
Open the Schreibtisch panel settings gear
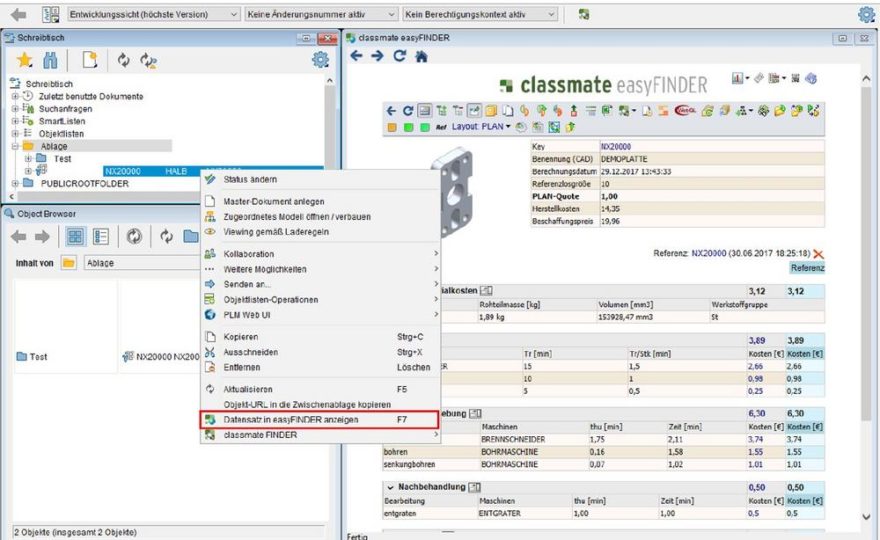[x=320, y=60]
